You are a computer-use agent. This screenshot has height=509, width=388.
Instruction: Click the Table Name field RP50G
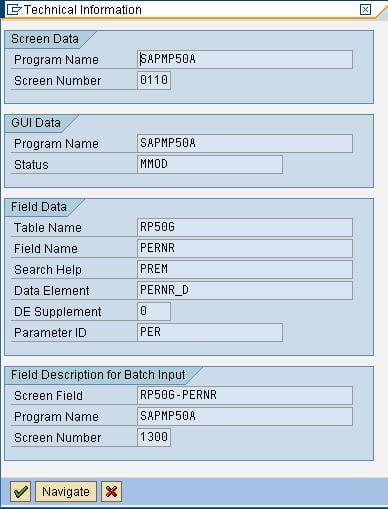(245, 227)
